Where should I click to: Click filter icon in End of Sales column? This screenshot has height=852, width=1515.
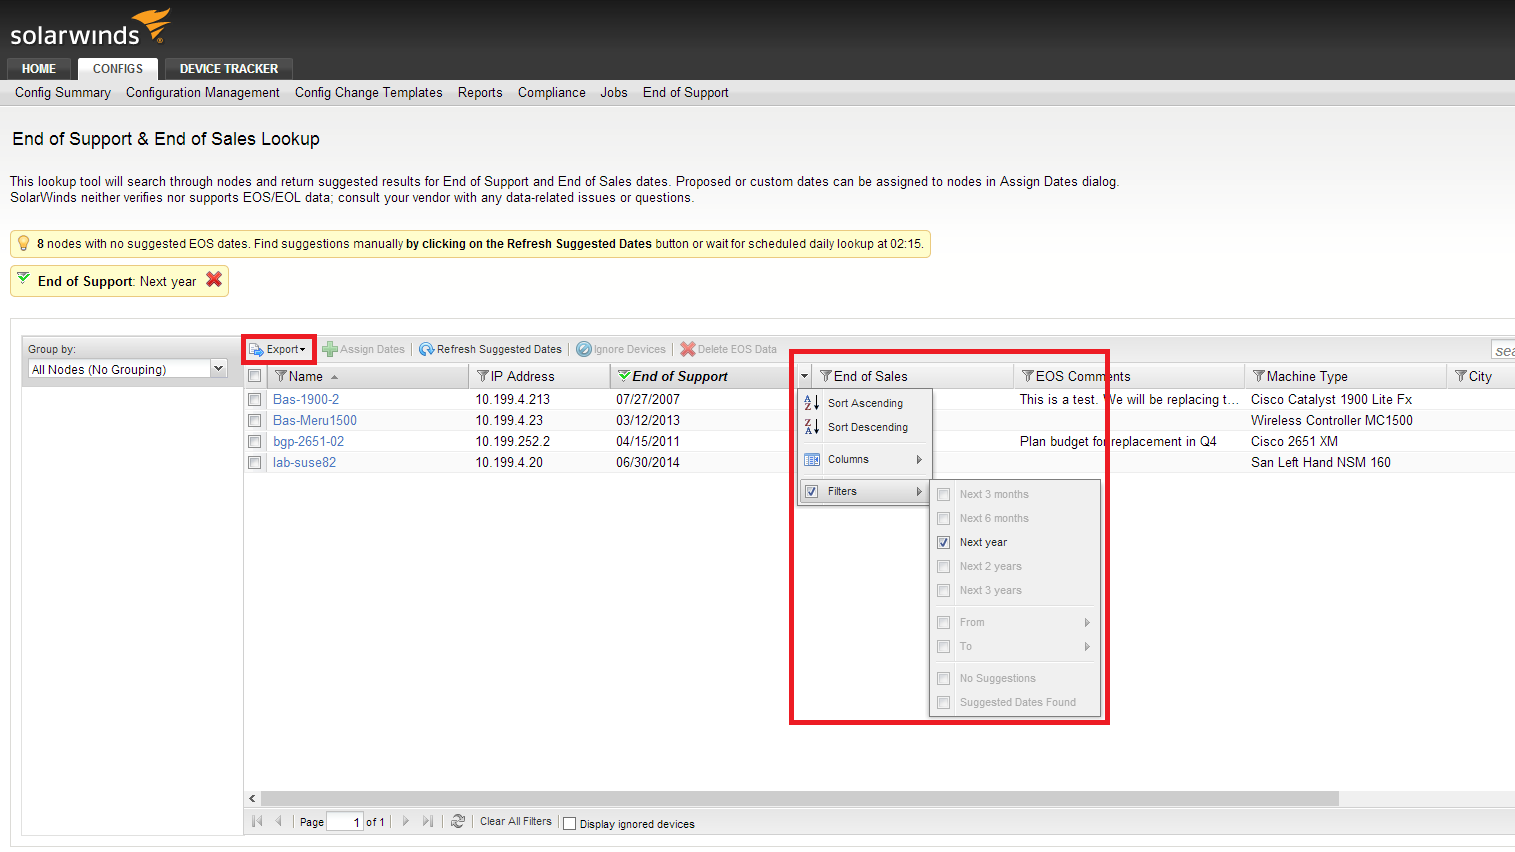pyautogui.click(x=826, y=376)
